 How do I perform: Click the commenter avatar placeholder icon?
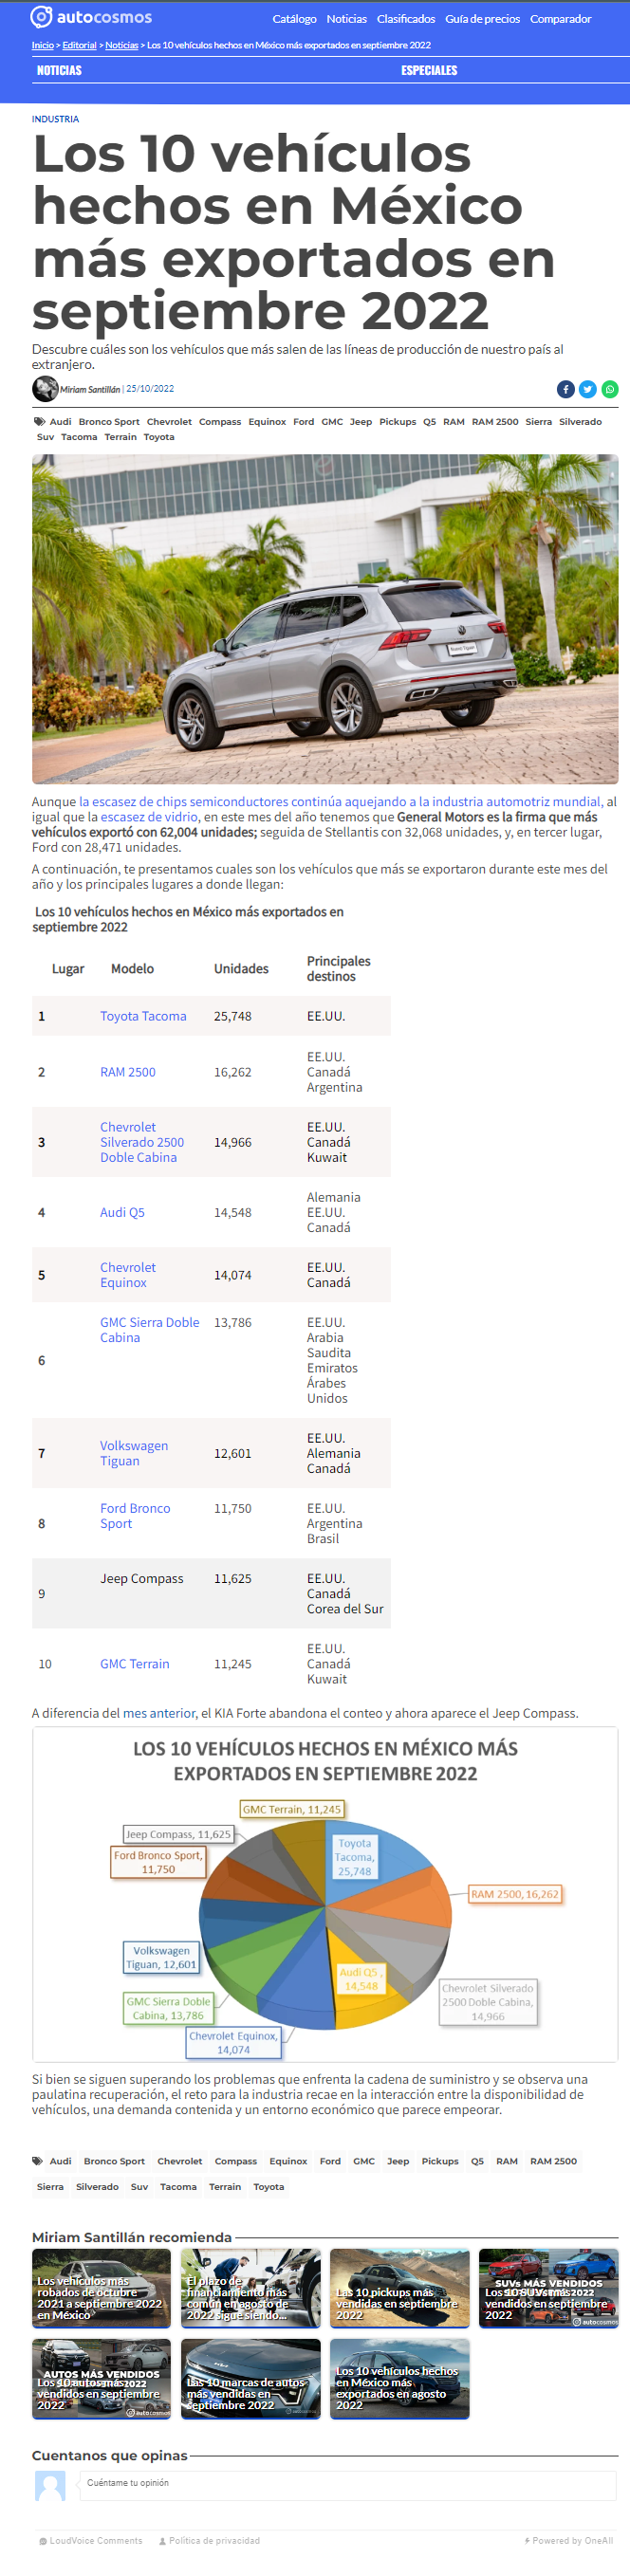coord(50,2486)
